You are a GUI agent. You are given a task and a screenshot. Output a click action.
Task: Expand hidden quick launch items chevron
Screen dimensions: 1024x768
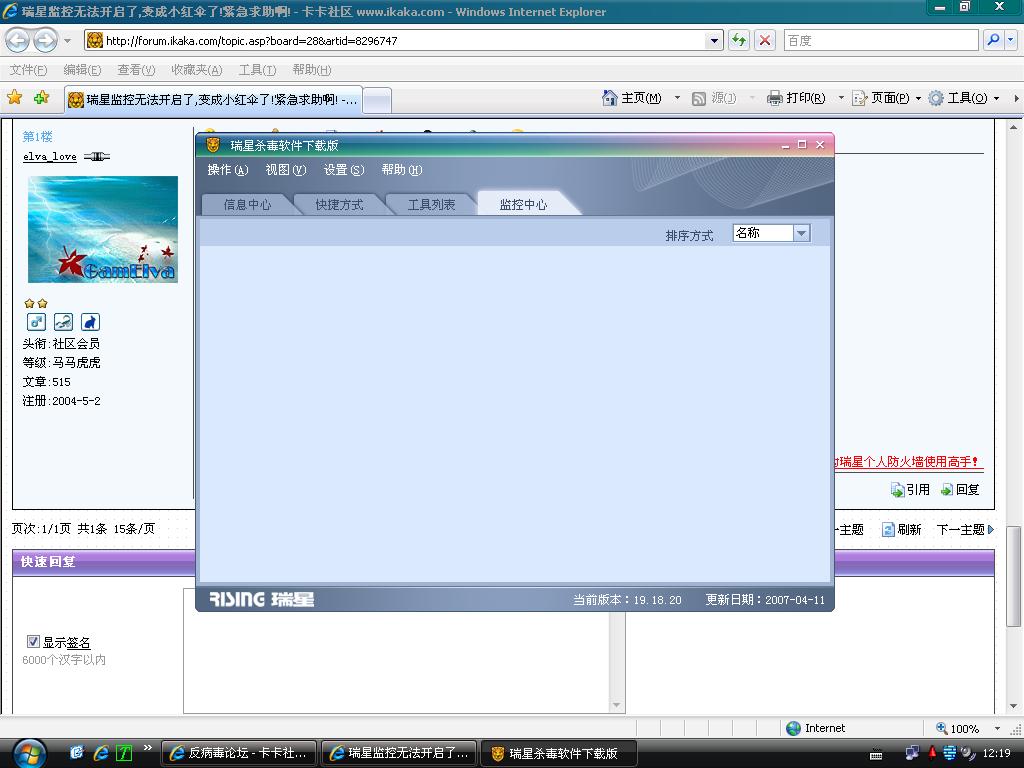(x=148, y=748)
